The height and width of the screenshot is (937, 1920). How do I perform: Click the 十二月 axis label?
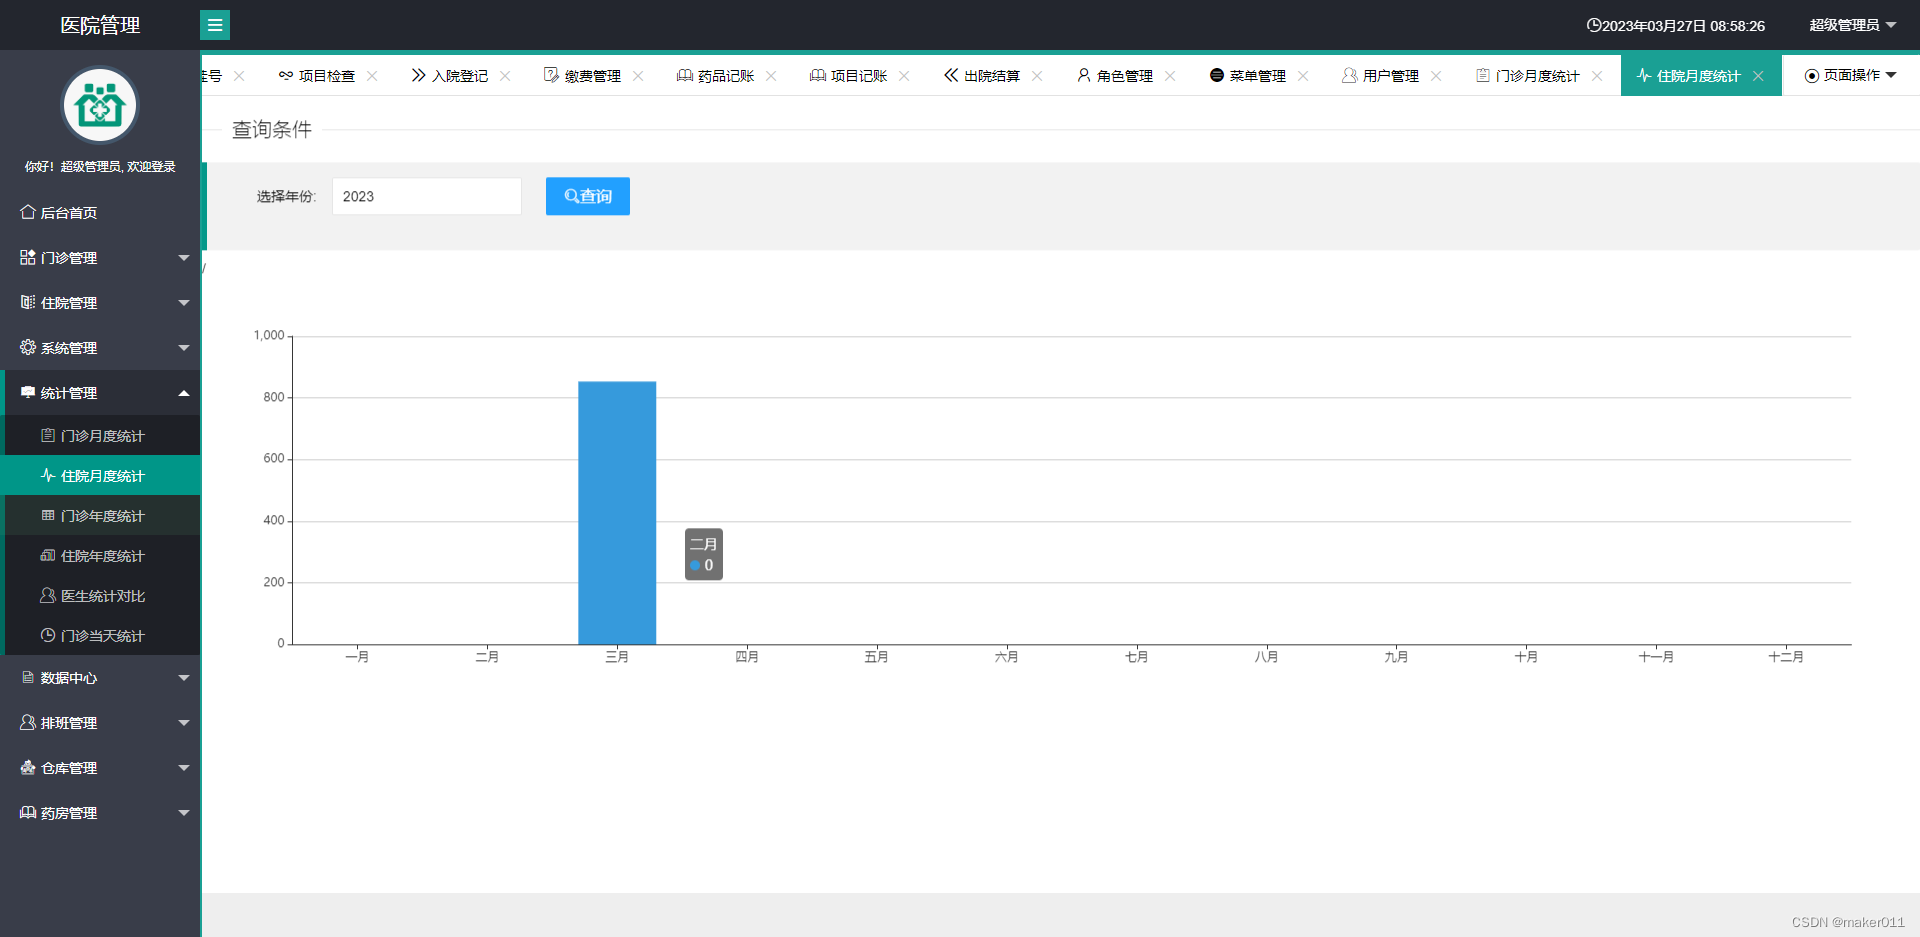pyautogui.click(x=1786, y=656)
